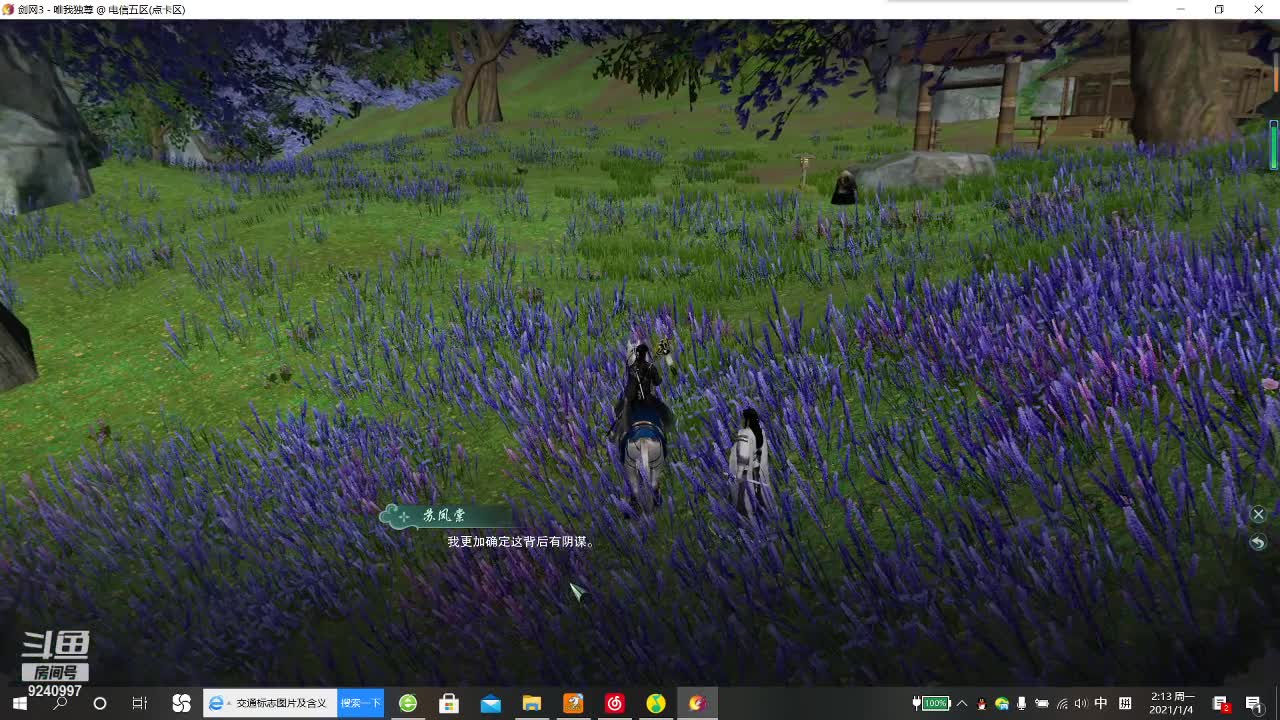Click NPC name label 苏凤棠
This screenshot has height=720, width=1280.
(443, 516)
